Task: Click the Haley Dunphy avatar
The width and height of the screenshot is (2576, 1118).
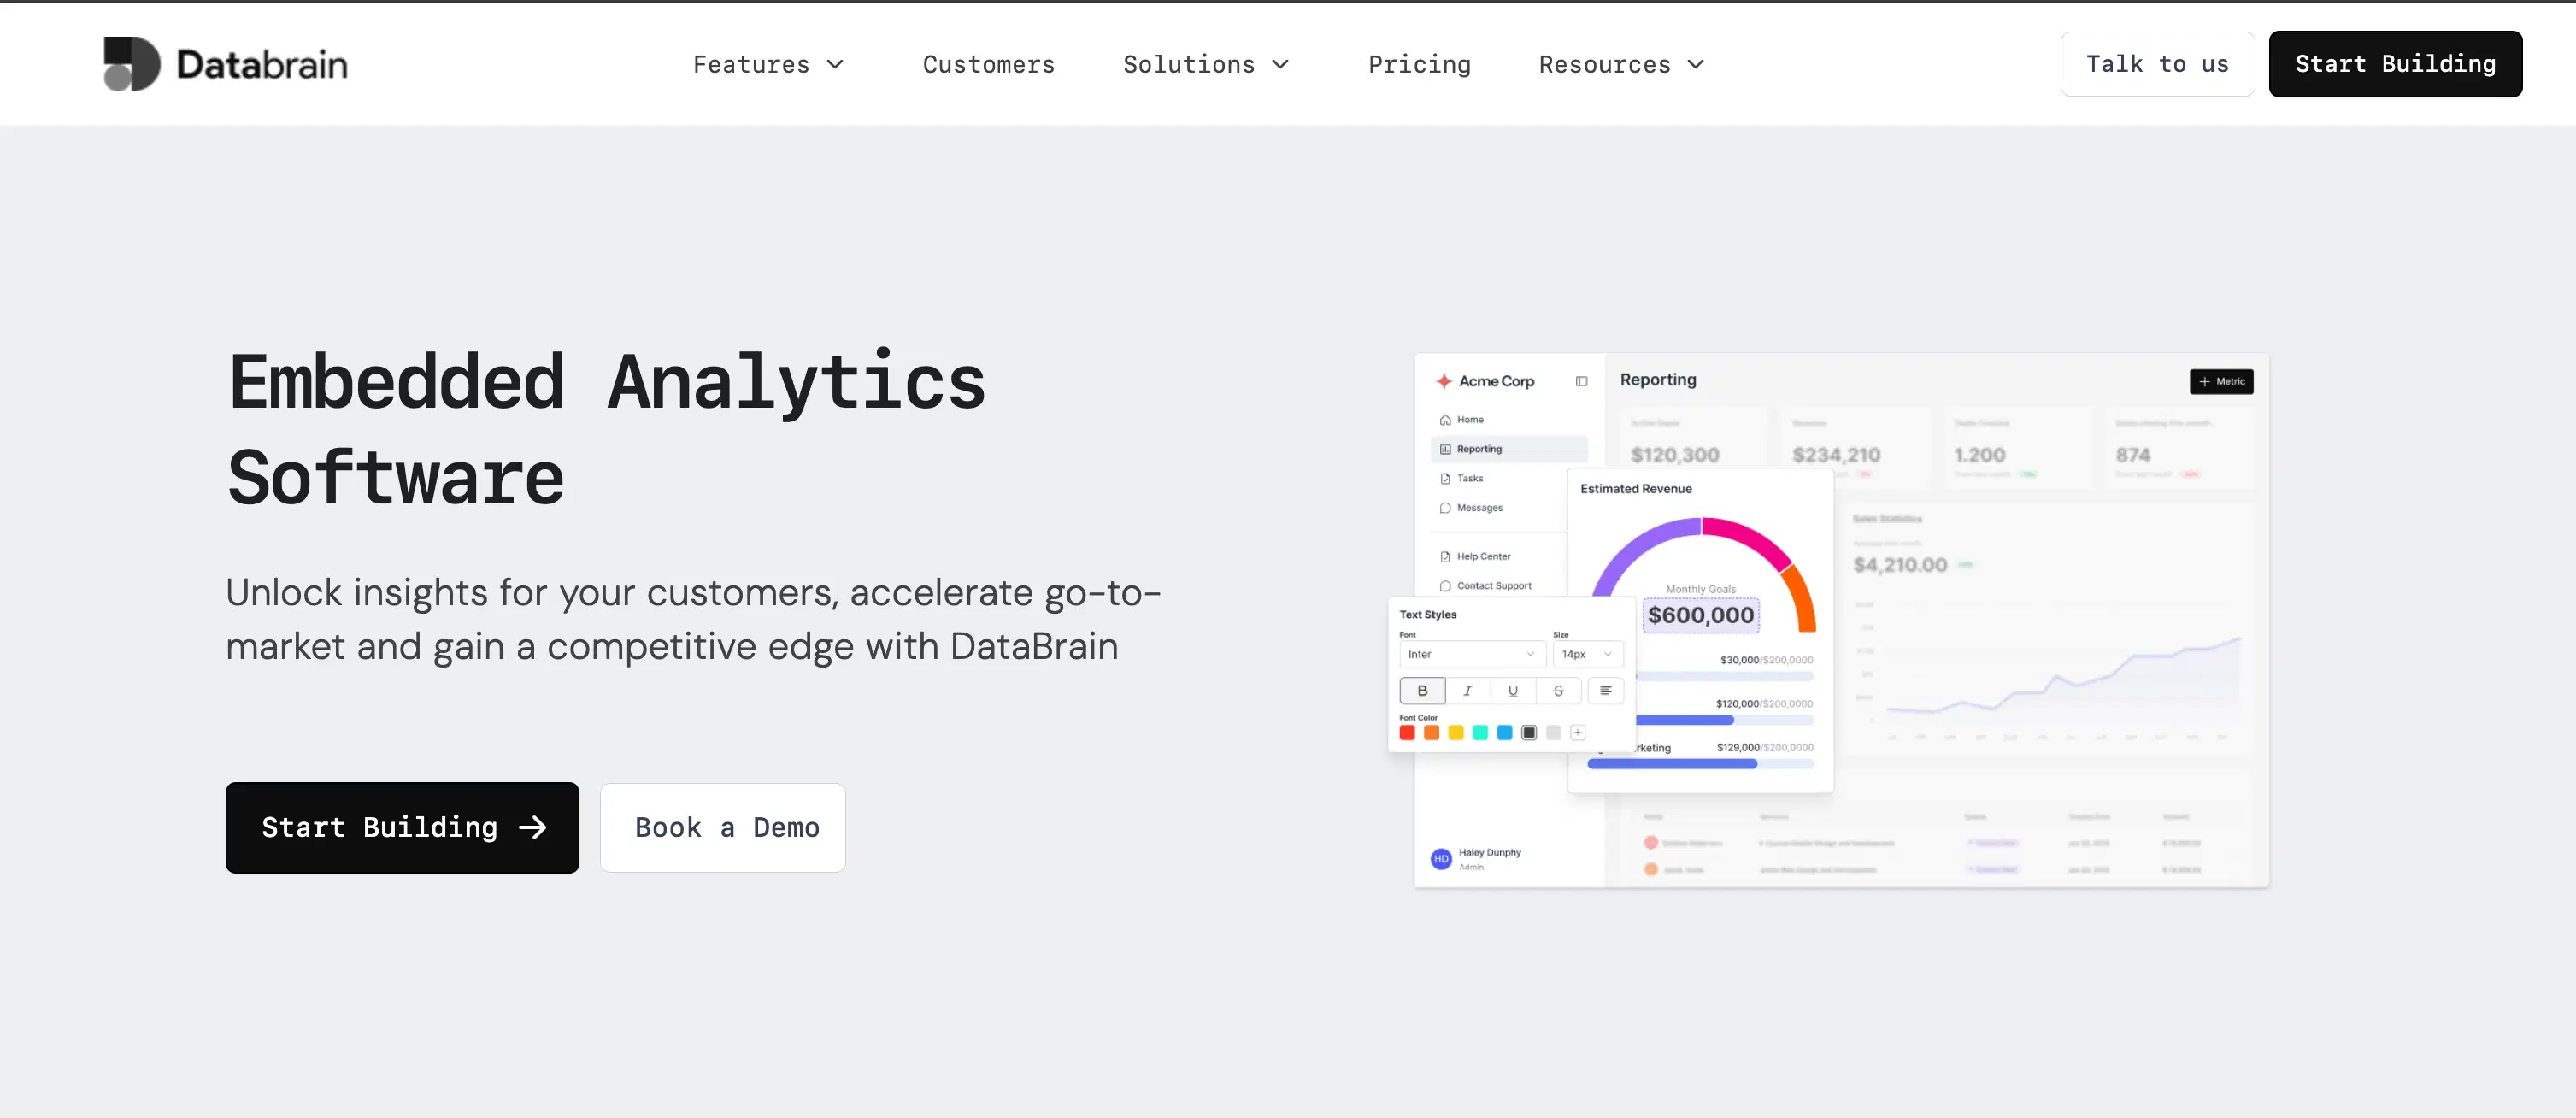Action: 1440,858
